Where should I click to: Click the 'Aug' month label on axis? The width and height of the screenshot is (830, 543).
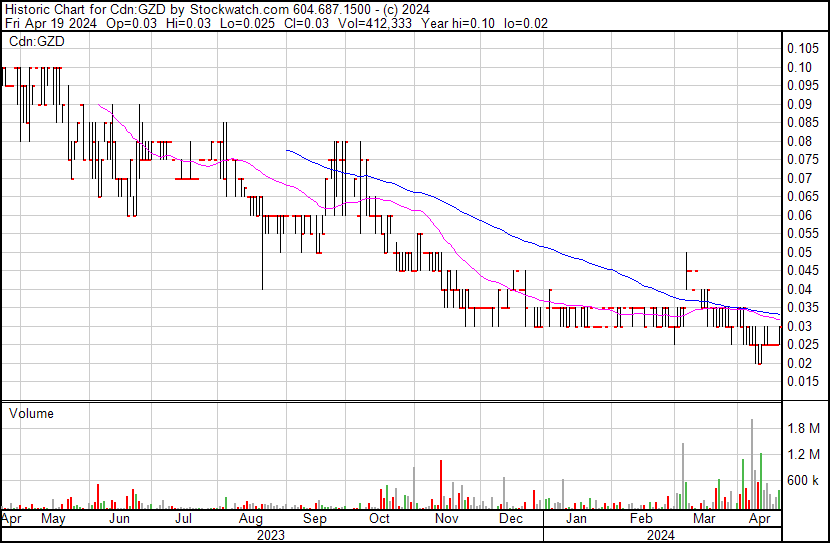point(250,518)
